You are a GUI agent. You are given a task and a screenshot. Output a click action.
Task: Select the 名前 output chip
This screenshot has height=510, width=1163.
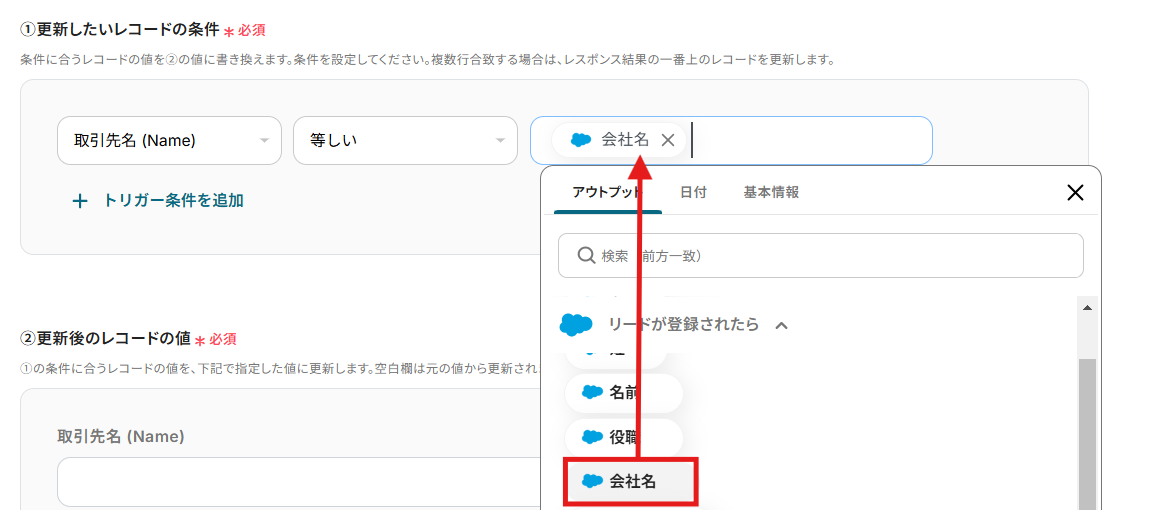(x=623, y=393)
